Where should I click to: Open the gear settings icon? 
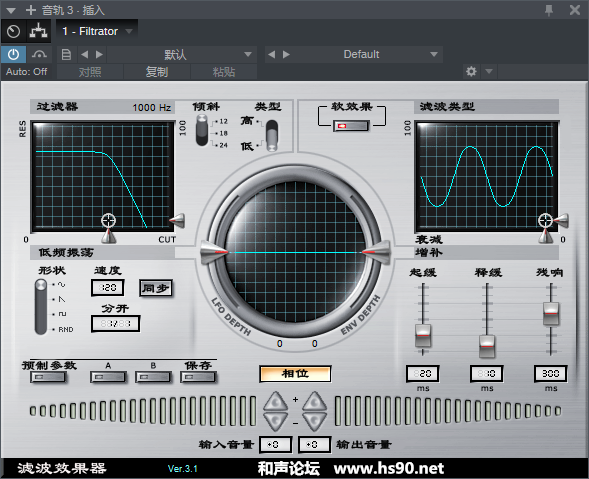(x=471, y=71)
